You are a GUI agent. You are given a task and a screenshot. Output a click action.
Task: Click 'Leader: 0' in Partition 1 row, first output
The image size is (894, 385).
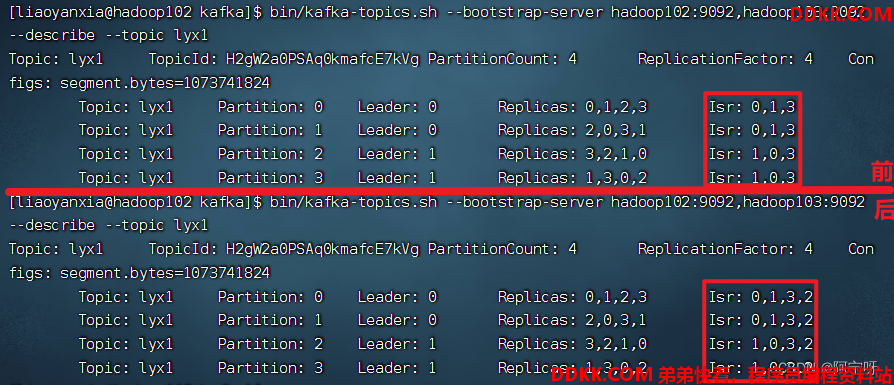click(x=397, y=130)
